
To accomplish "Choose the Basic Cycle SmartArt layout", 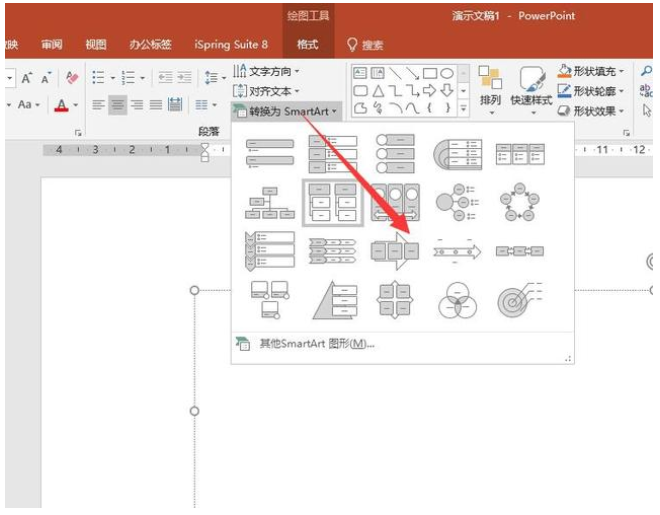I will pos(520,203).
